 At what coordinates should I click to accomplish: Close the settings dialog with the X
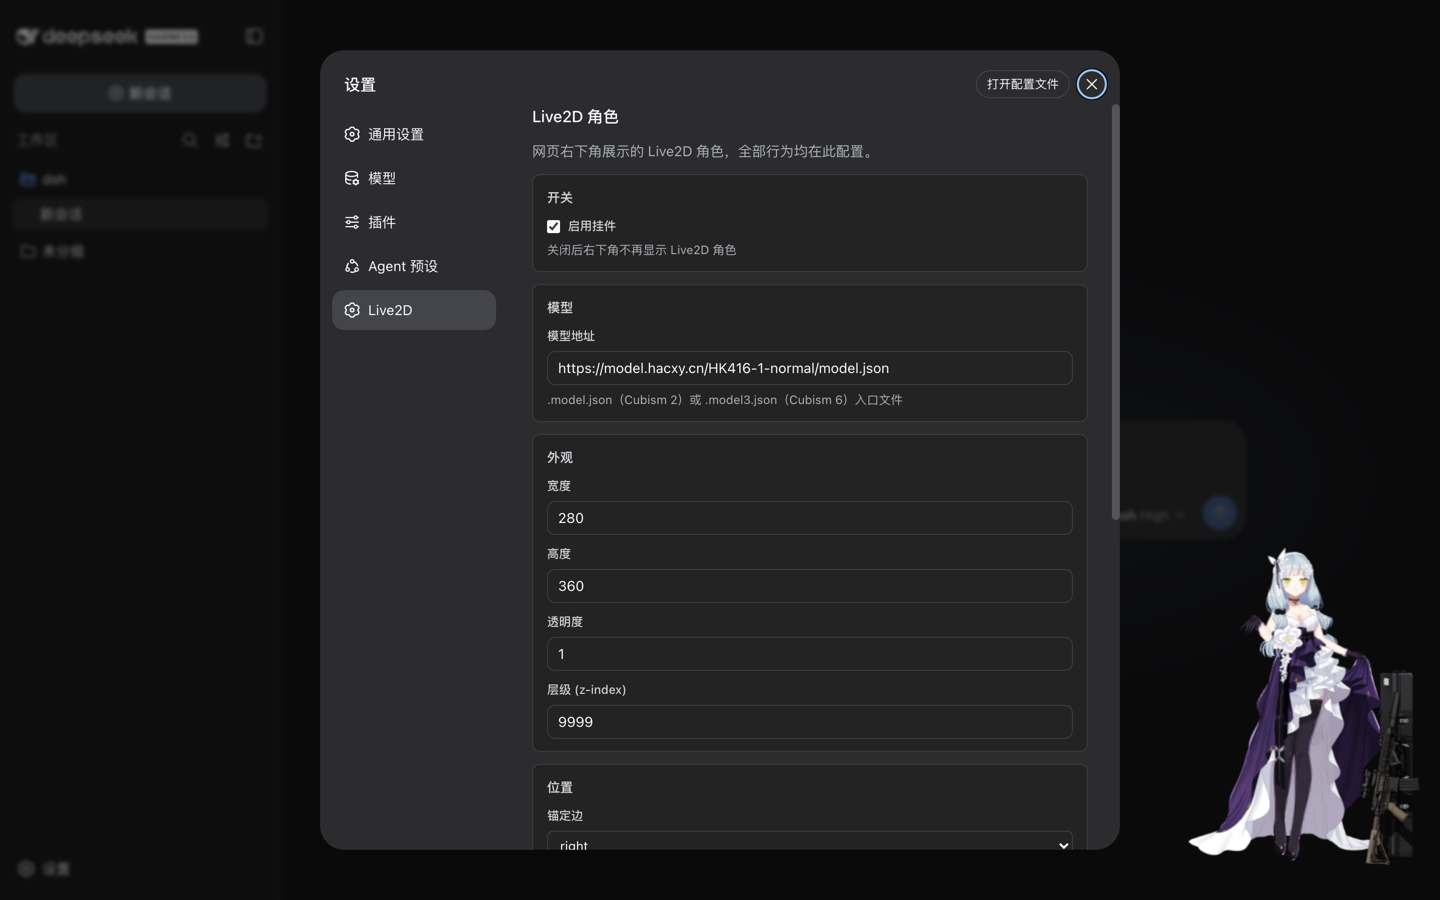point(1092,84)
